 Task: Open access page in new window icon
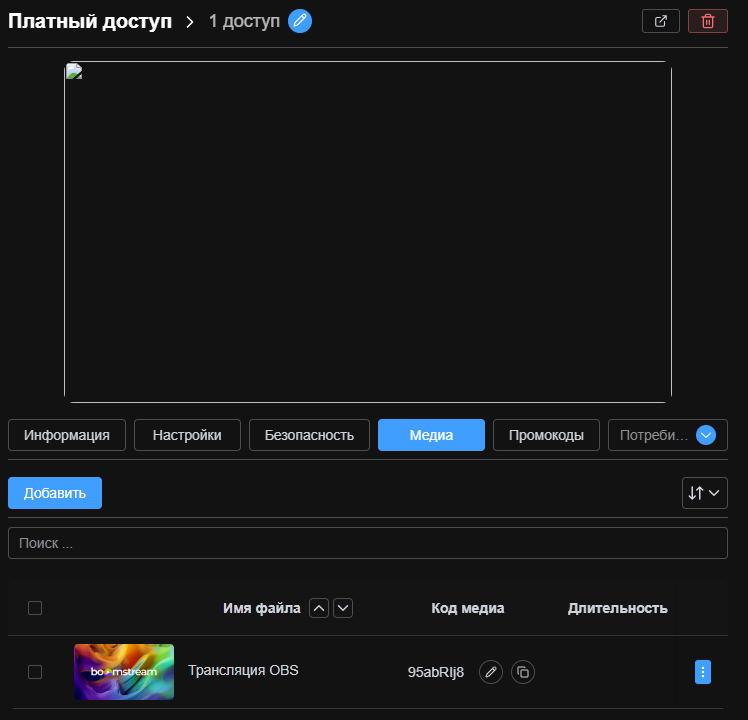tap(661, 21)
